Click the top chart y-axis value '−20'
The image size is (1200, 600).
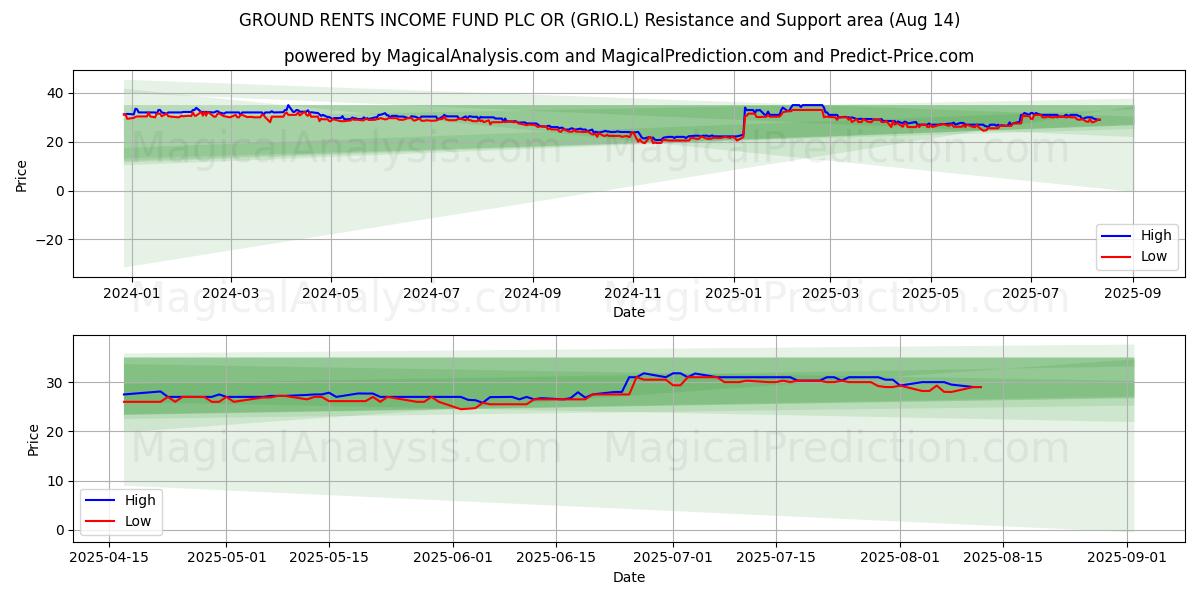click(48, 240)
